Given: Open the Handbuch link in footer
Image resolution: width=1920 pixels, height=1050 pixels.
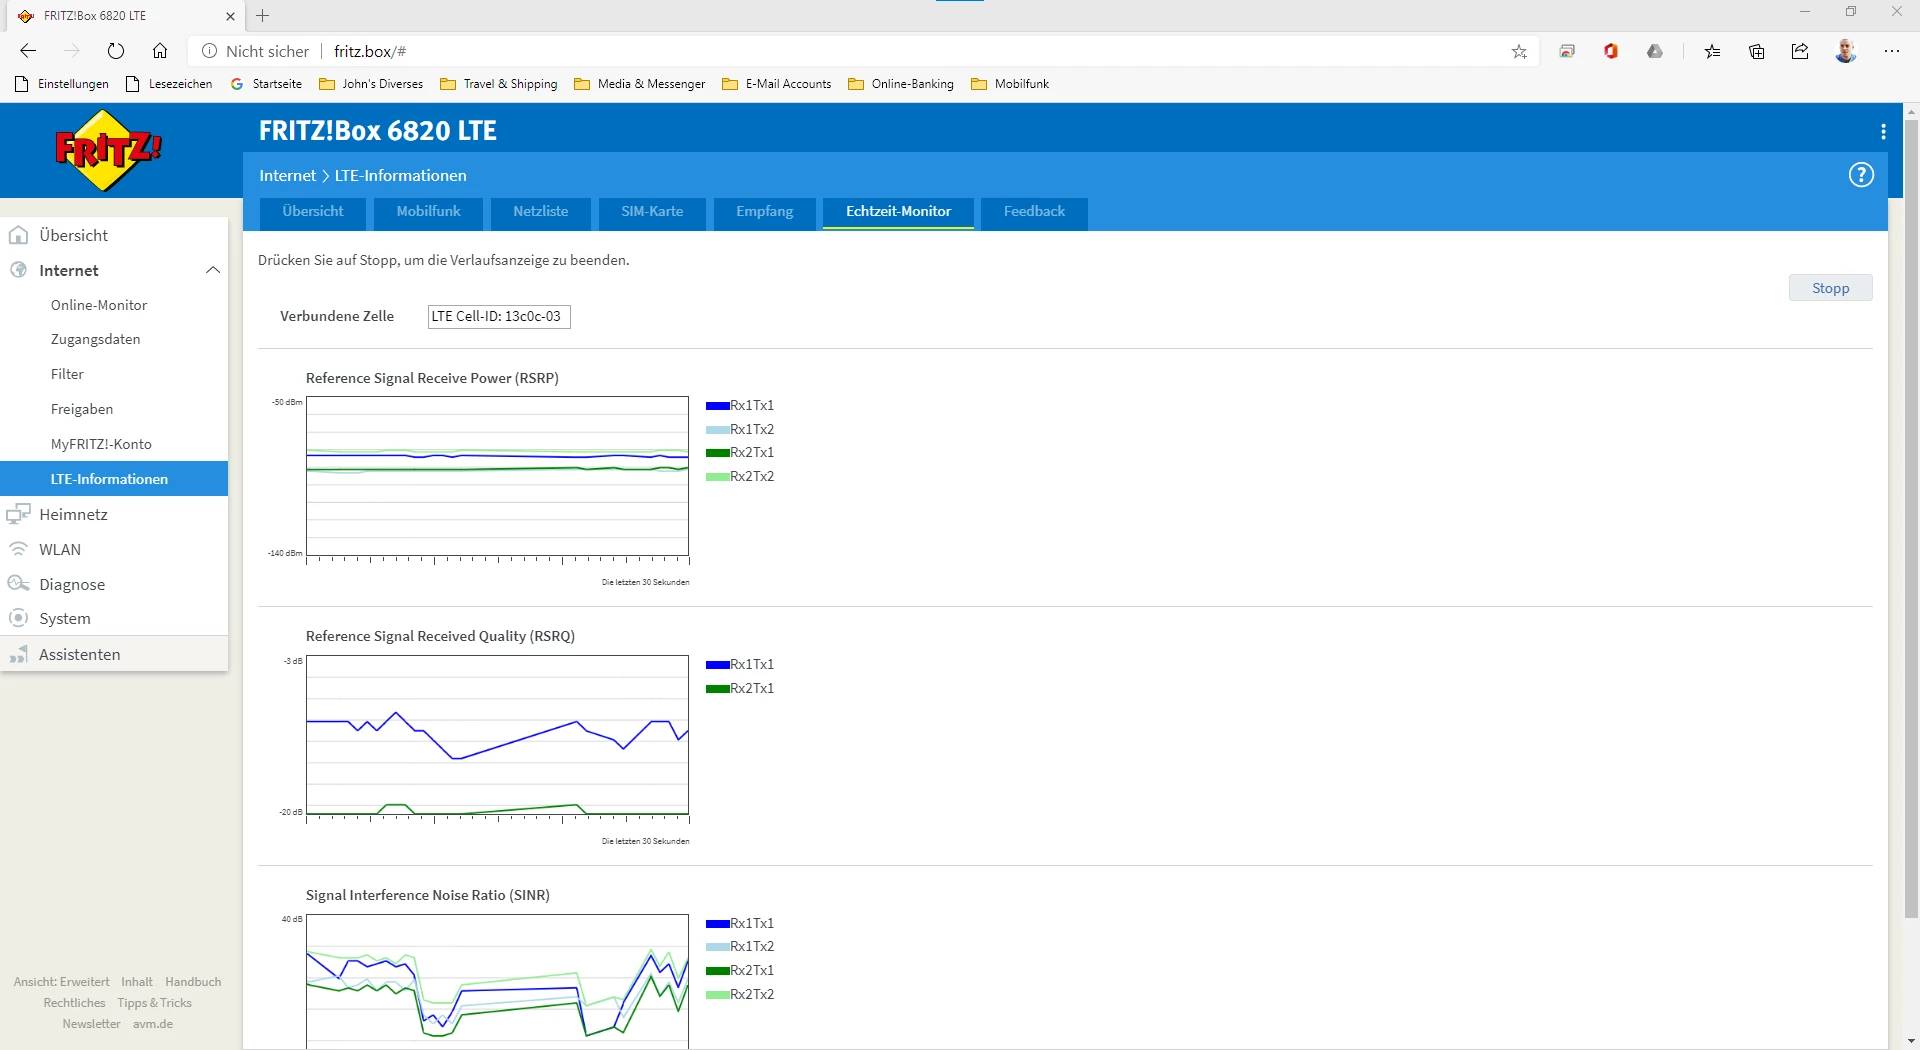Looking at the screenshot, I should pos(193,982).
